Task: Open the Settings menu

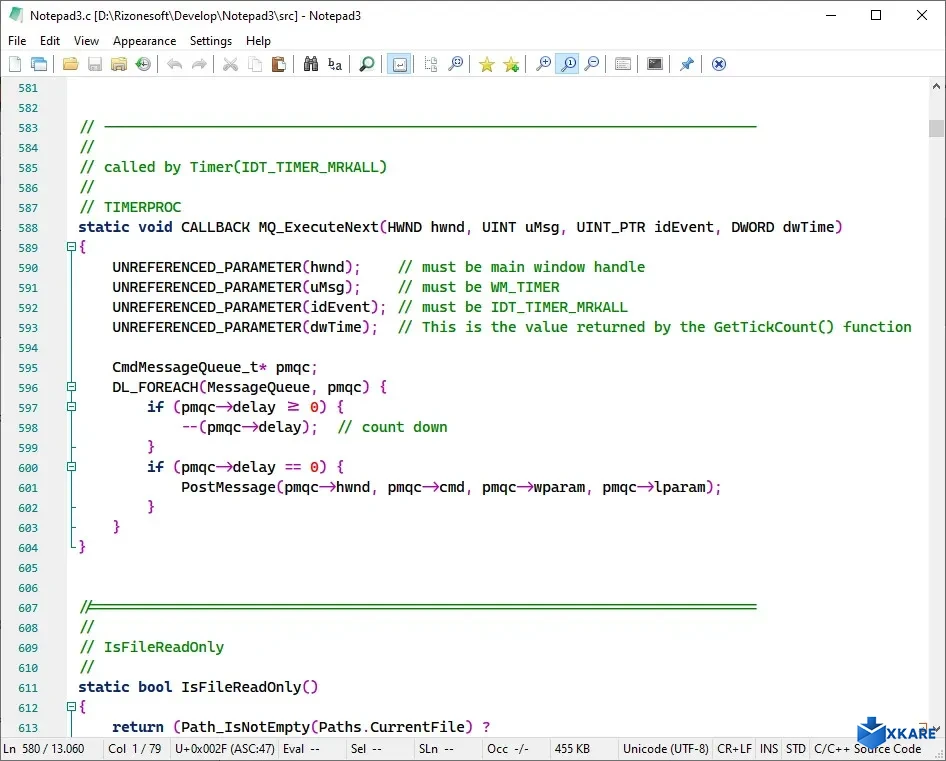Action: 211,41
